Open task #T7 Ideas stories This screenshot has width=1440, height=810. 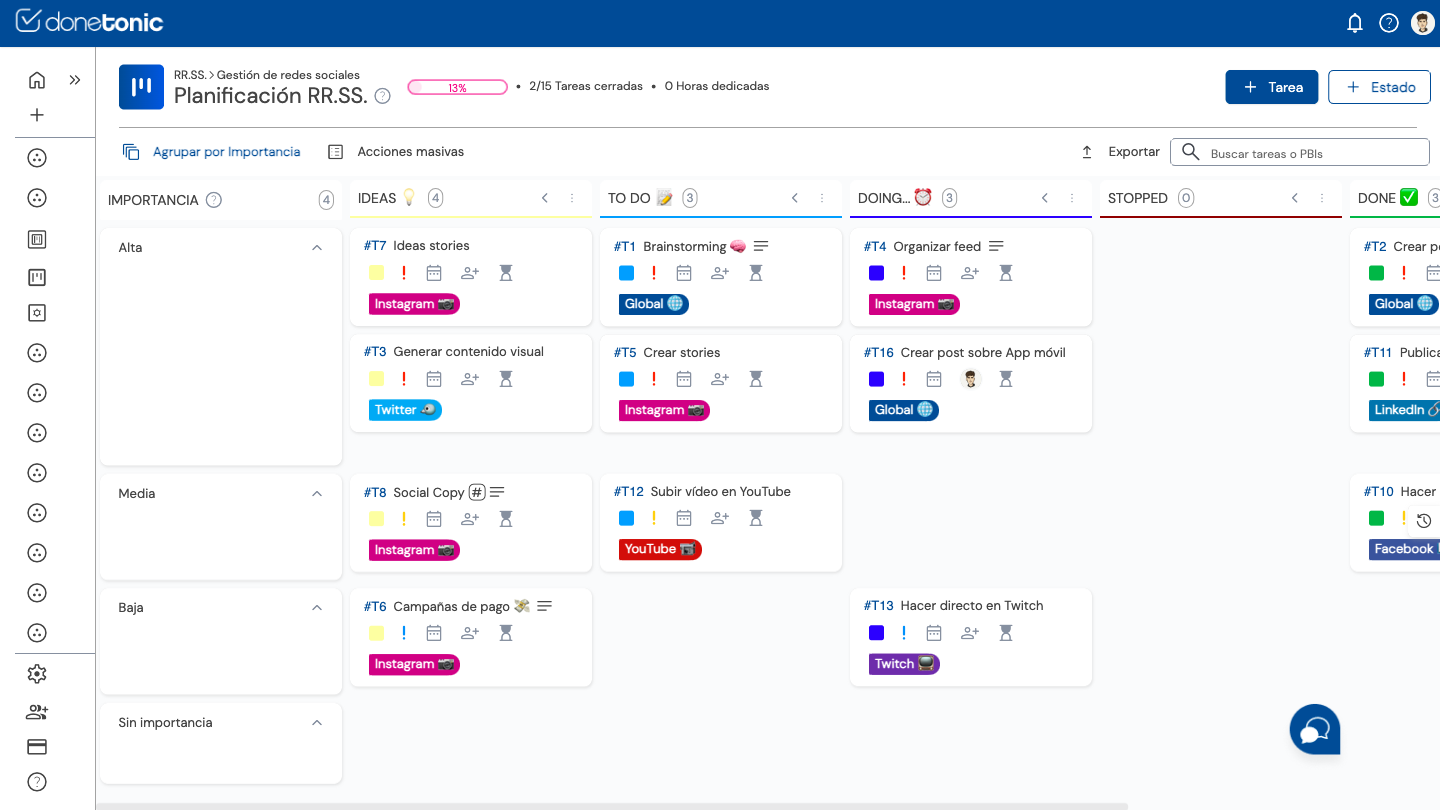(416, 246)
